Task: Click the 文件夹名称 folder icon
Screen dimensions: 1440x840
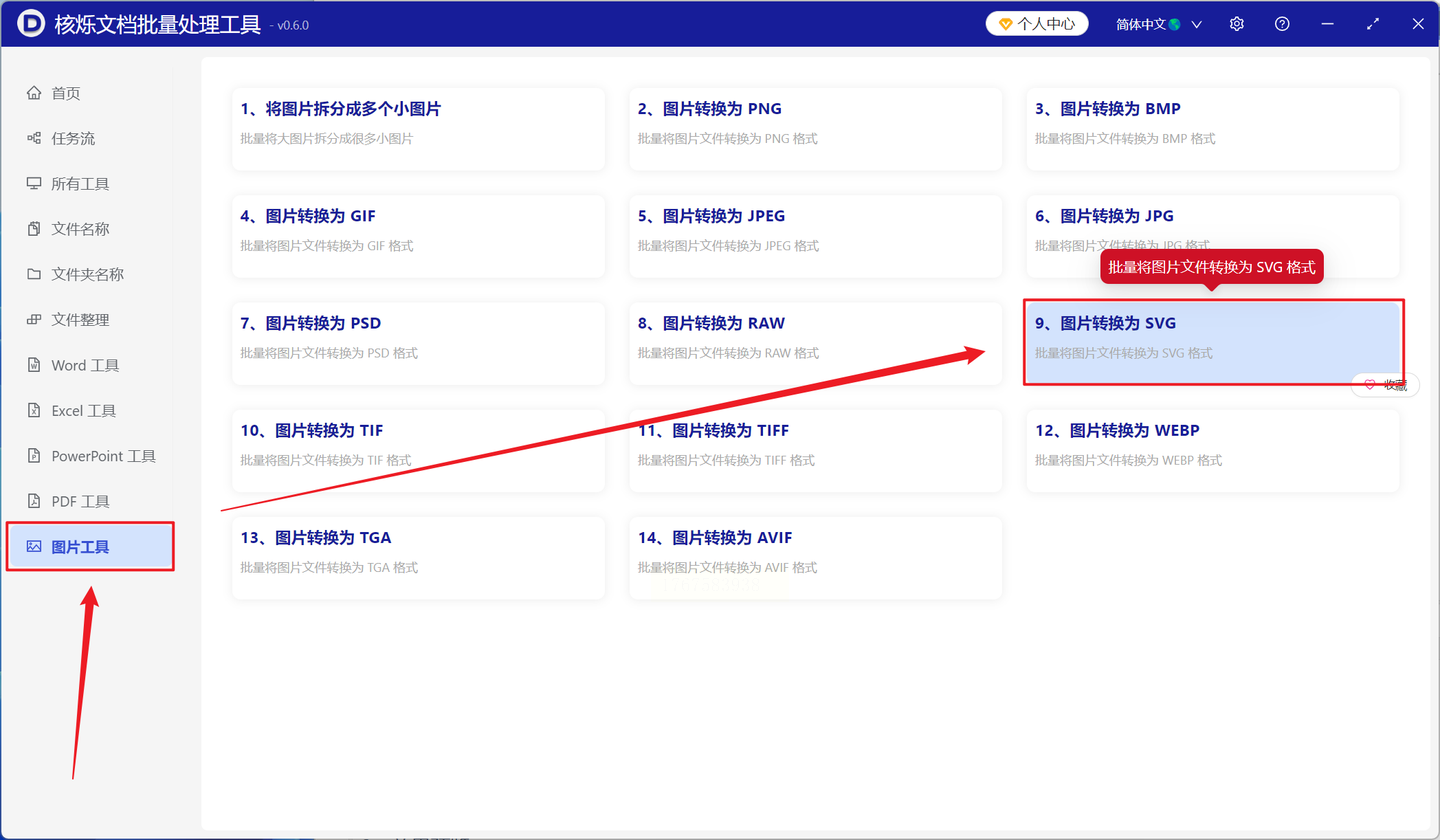Action: click(x=34, y=274)
